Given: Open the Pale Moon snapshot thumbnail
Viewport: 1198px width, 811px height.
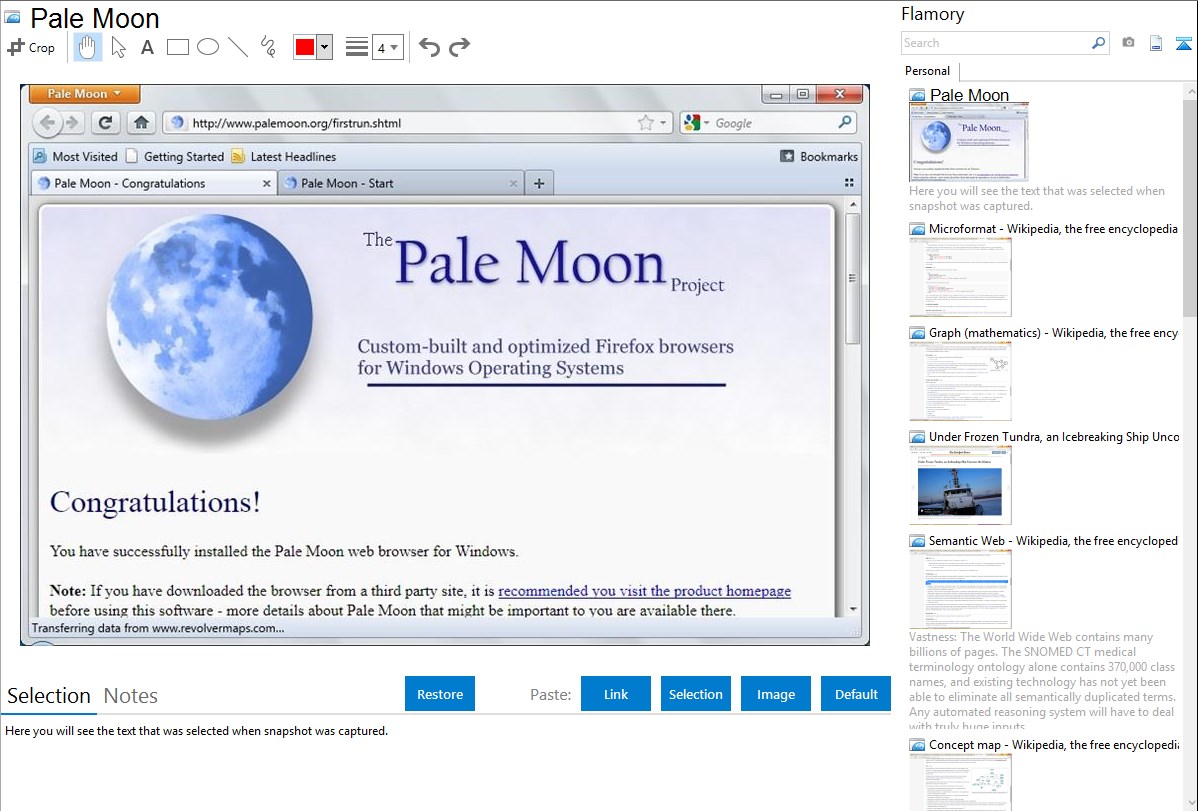Looking at the screenshot, I should pyautogui.click(x=969, y=142).
